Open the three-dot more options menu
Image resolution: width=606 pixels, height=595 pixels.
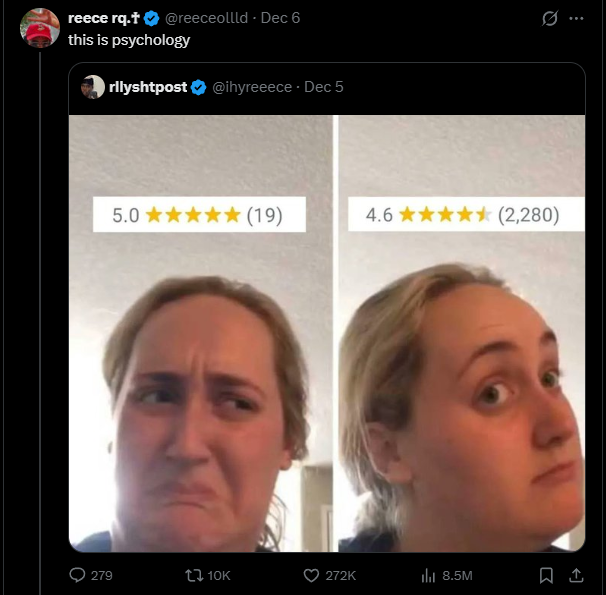click(x=576, y=19)
